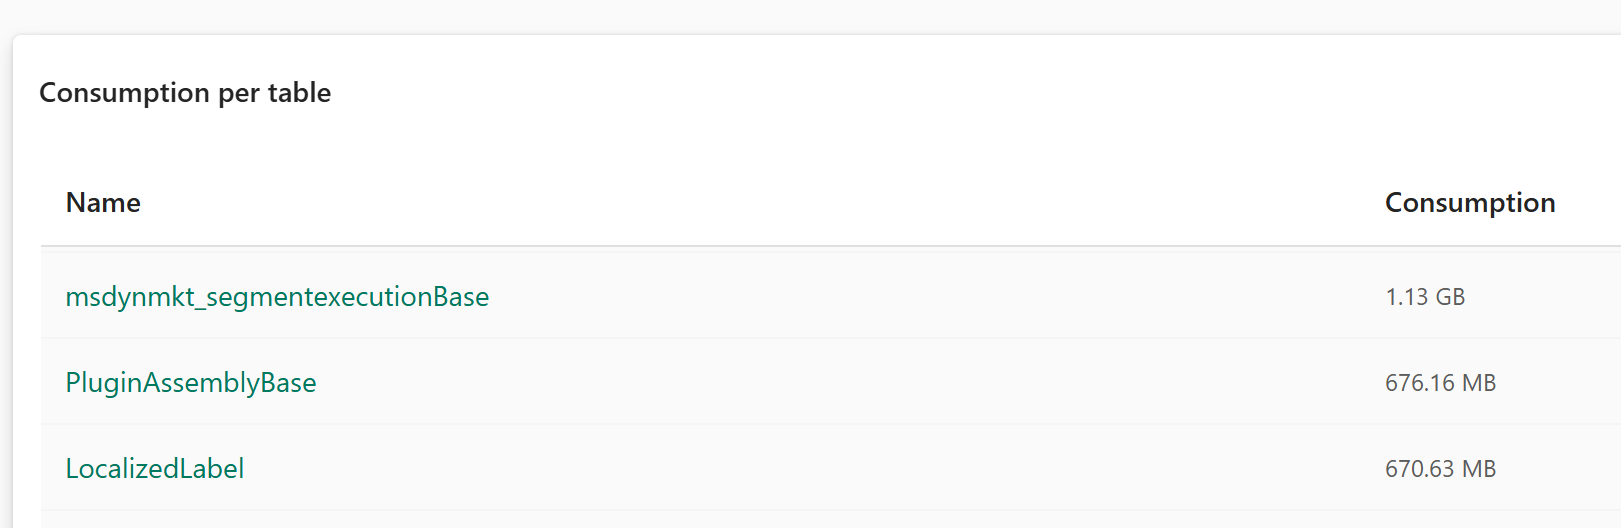Sort by the Consumption column header

[x=1469, y=203]
